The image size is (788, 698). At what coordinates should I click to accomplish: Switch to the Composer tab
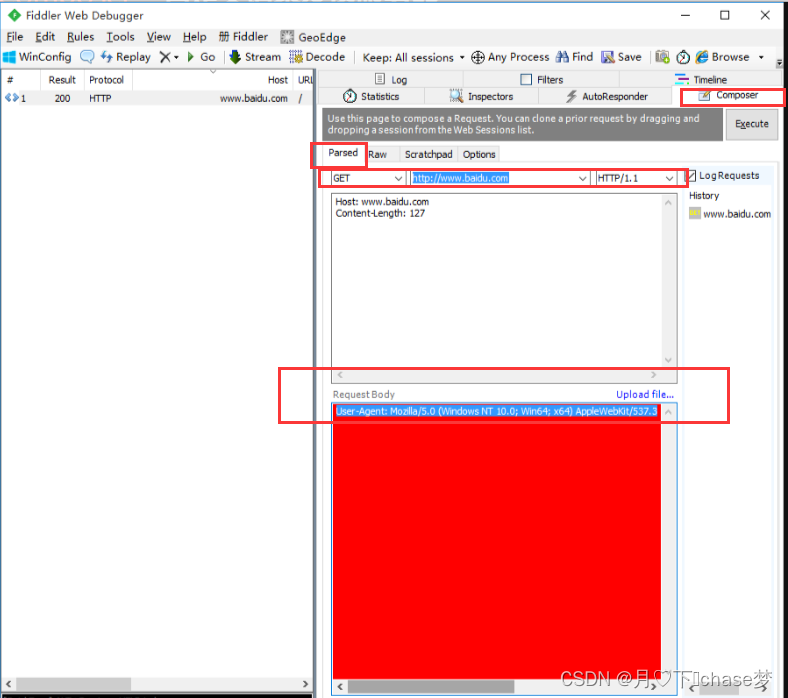[x=728, y=95]
